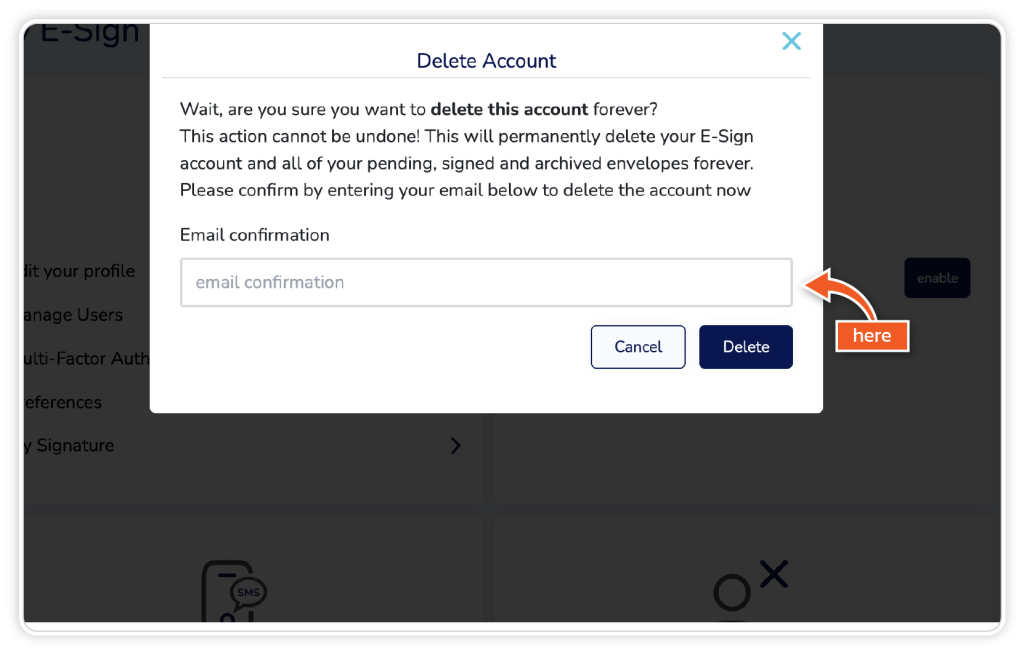This screenshot has width=1024, height=654.
Task: Open My Signature menu item
Action: tap(68, 446)
